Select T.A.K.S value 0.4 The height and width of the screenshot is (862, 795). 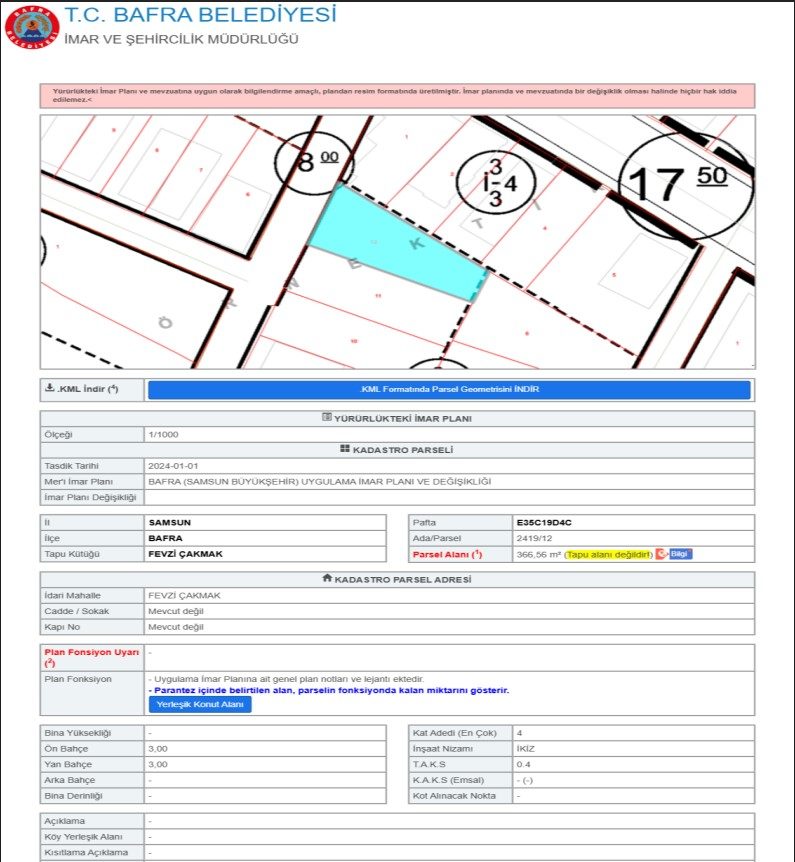pos(523,764)
